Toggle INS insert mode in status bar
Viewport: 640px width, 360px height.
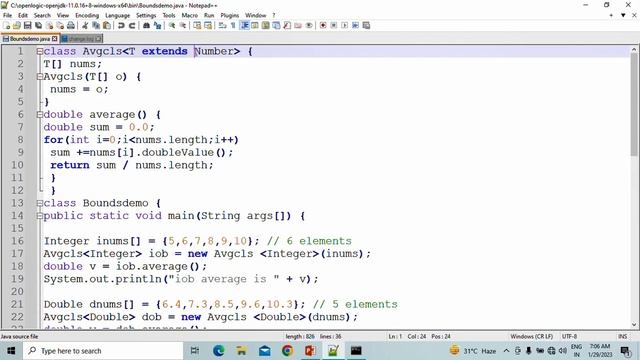[x=622, y=336]
